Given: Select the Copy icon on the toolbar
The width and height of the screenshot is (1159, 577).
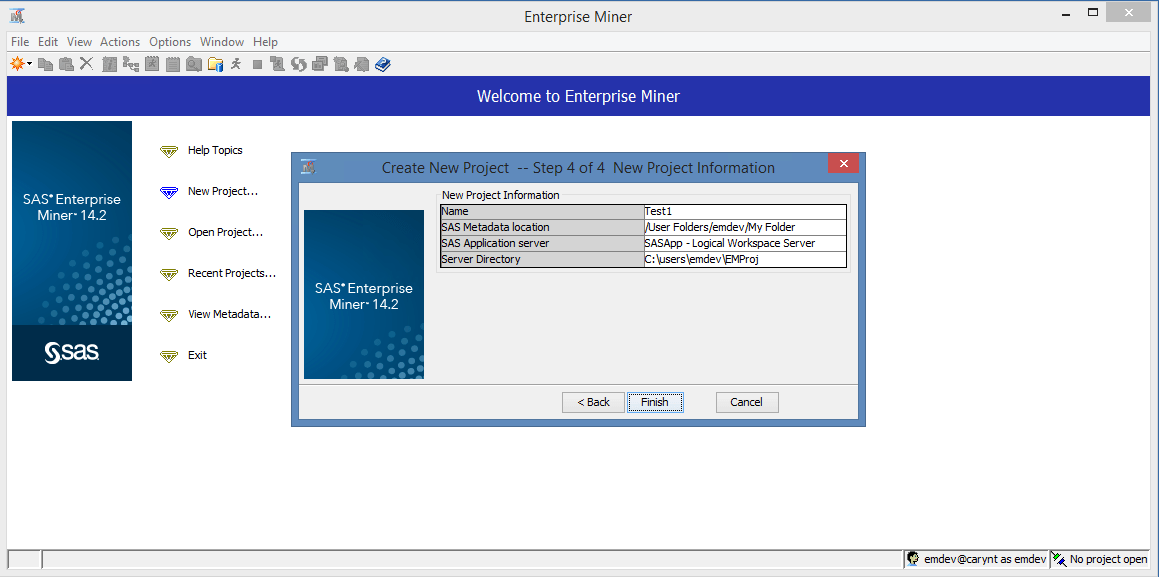Looking at the screenshot, I should pyautogui.click(x=47, y=63).
